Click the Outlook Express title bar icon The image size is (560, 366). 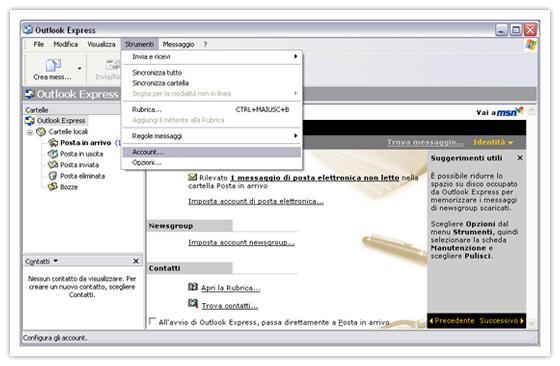(x=28, y=30)
